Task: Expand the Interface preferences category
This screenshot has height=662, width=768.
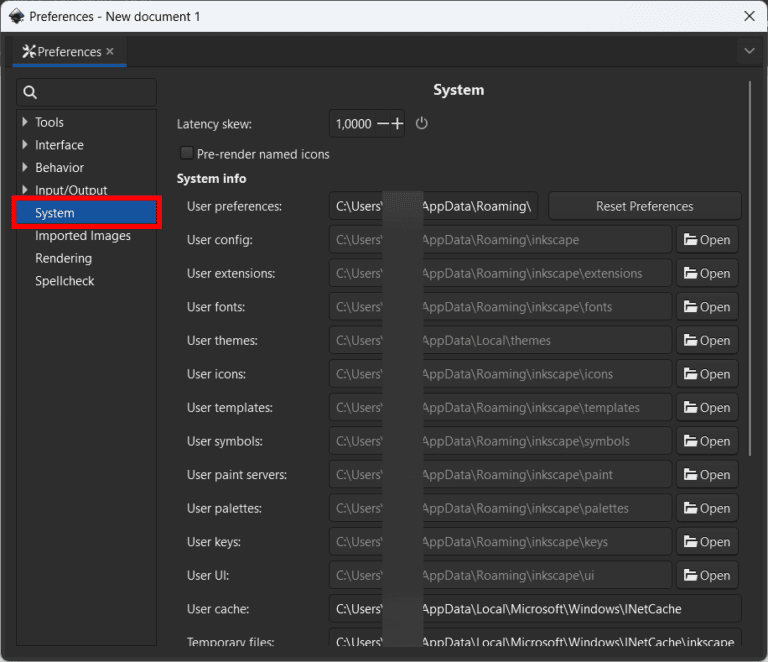Action: click(x=25, y=145)
